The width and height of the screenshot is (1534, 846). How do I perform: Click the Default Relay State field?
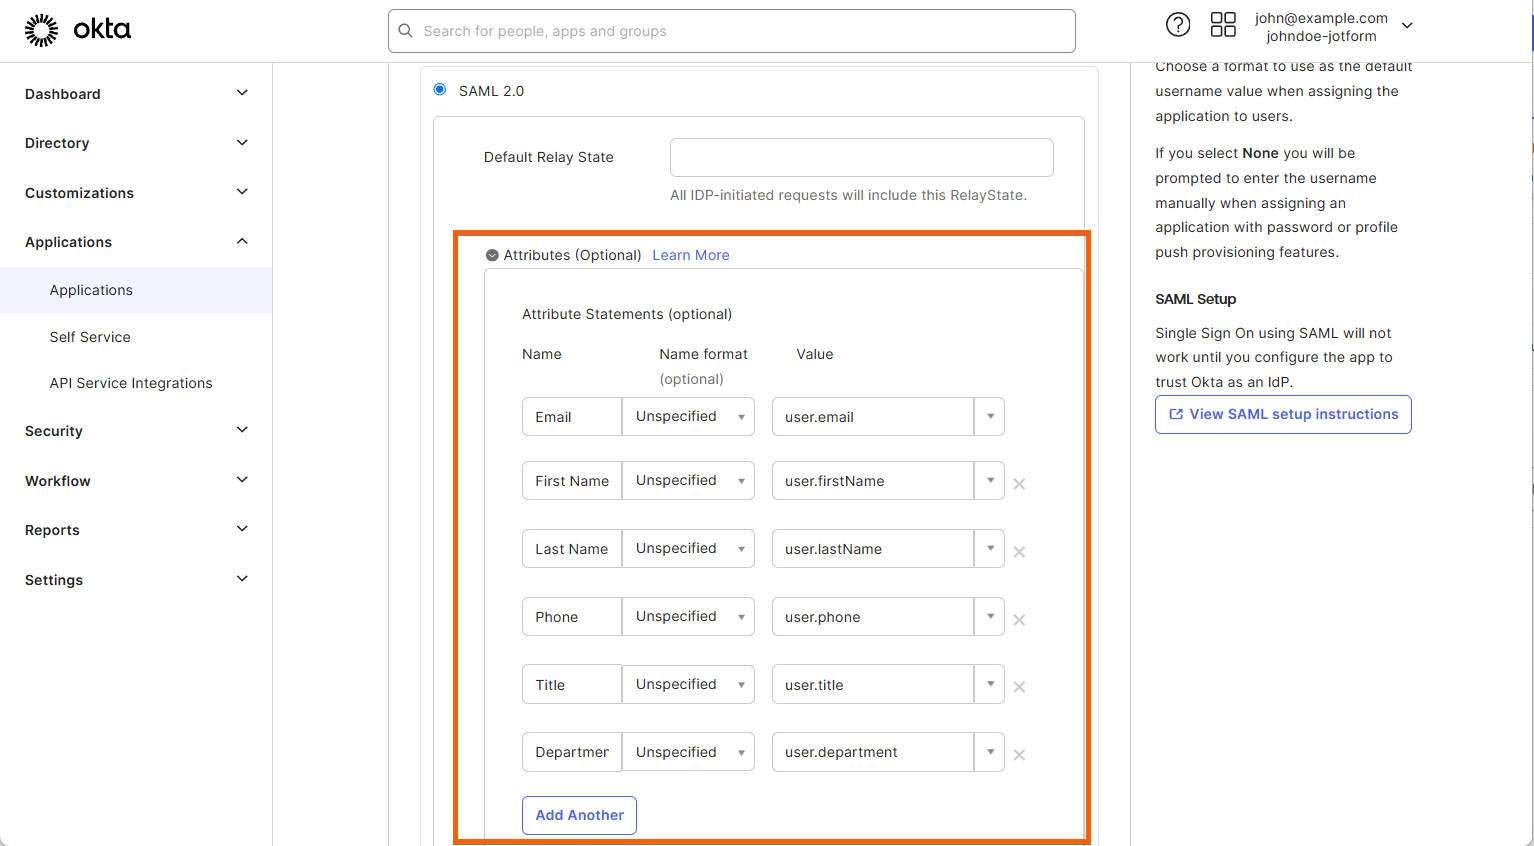coord(861,157)
